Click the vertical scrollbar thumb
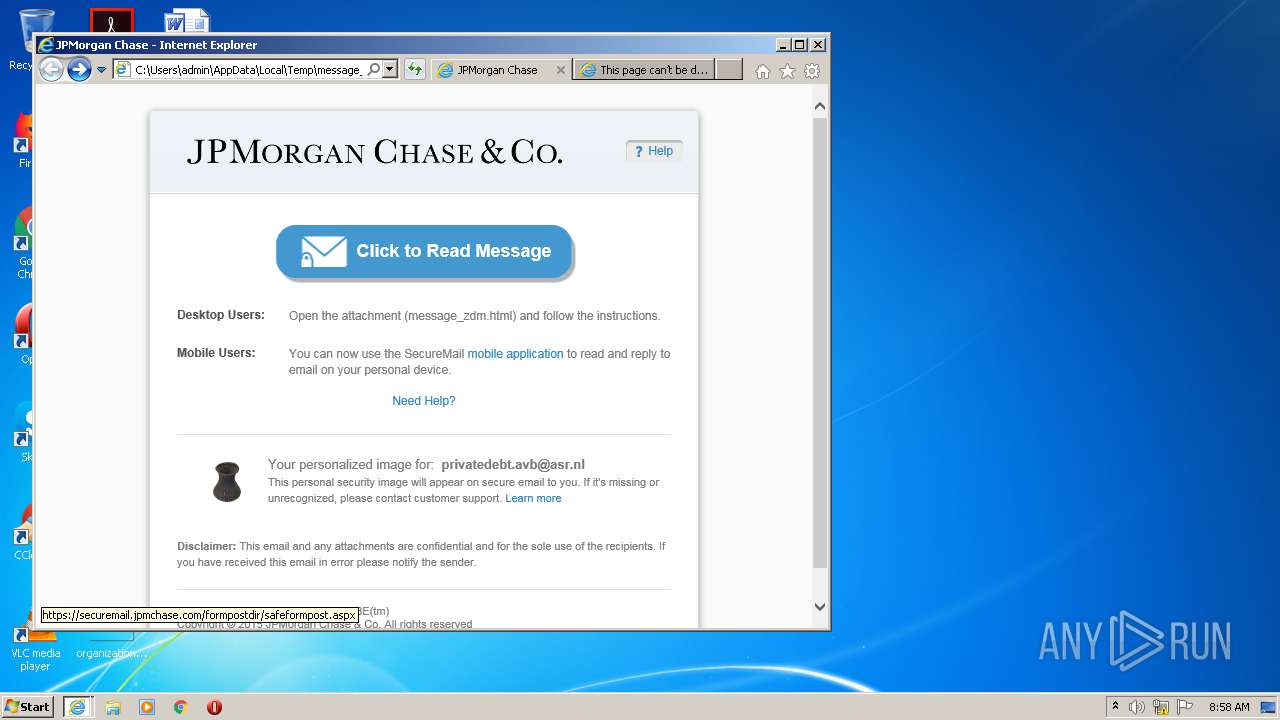Screen dimensions: 1280x720 (x=820, y=342)
